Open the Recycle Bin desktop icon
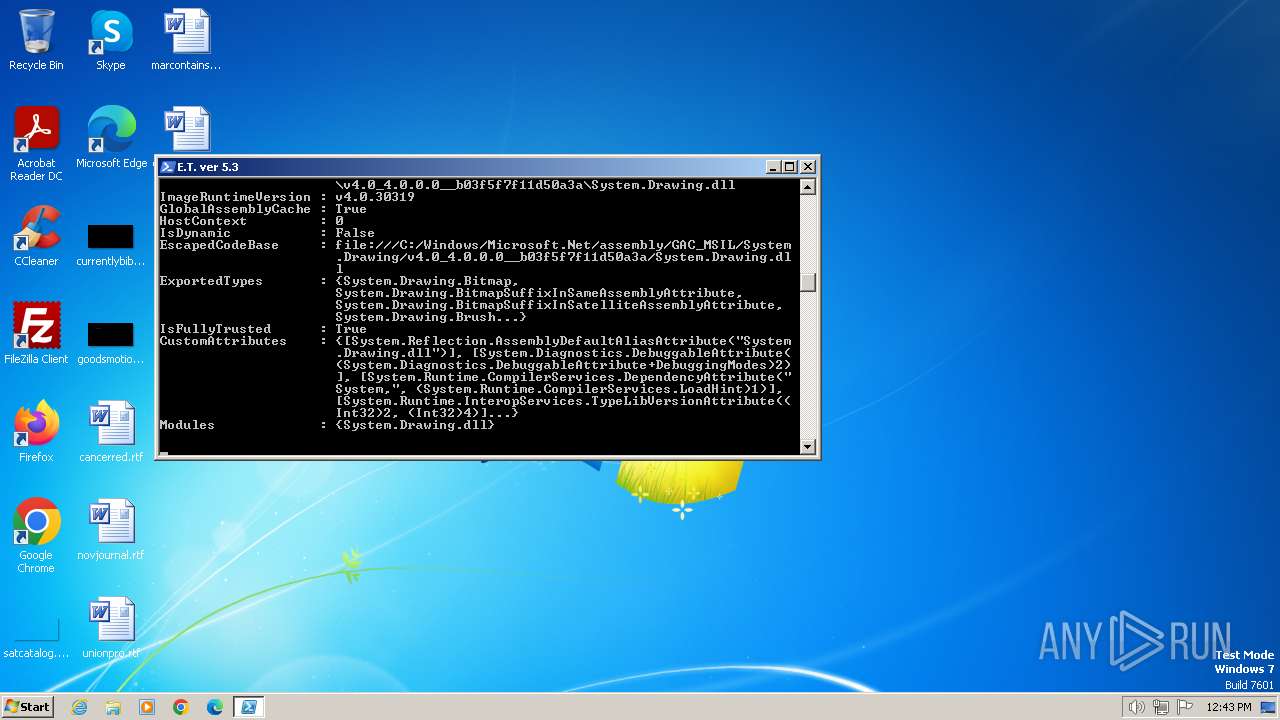The width and height of the screenshot is (1280, 720). coord(36,40)
